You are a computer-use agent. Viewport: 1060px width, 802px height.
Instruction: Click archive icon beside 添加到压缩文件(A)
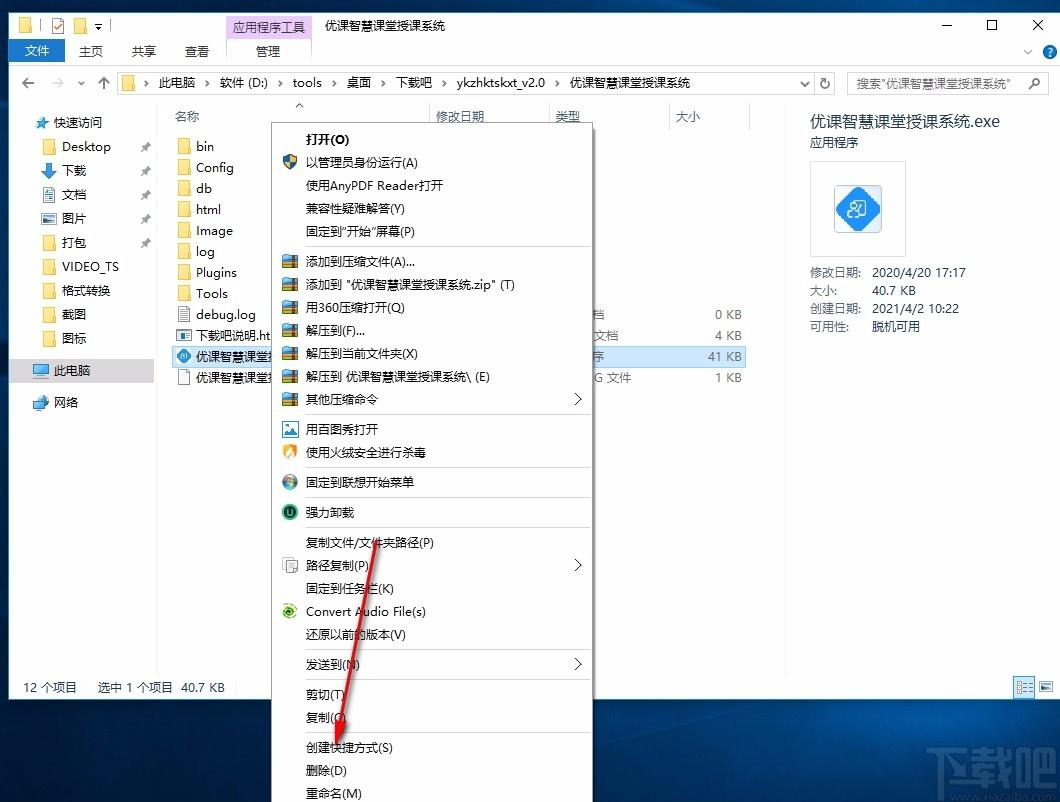pos(290,261)
